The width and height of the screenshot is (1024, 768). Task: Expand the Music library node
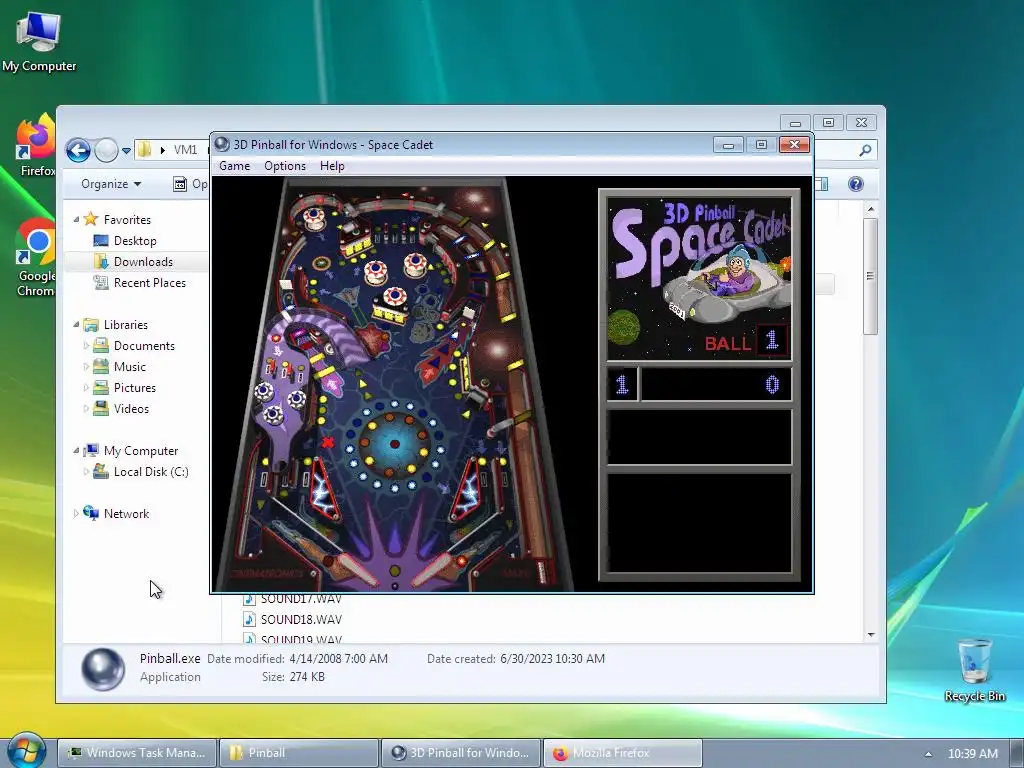coord(86,366)
